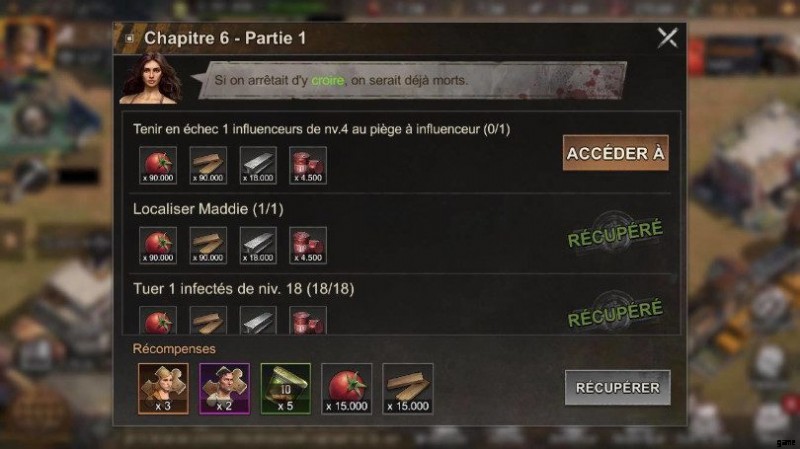Screen dimensions: 800x449
Task: Select the steel x18.000 icon in influencer quest
Action: [x=258, y=165]
